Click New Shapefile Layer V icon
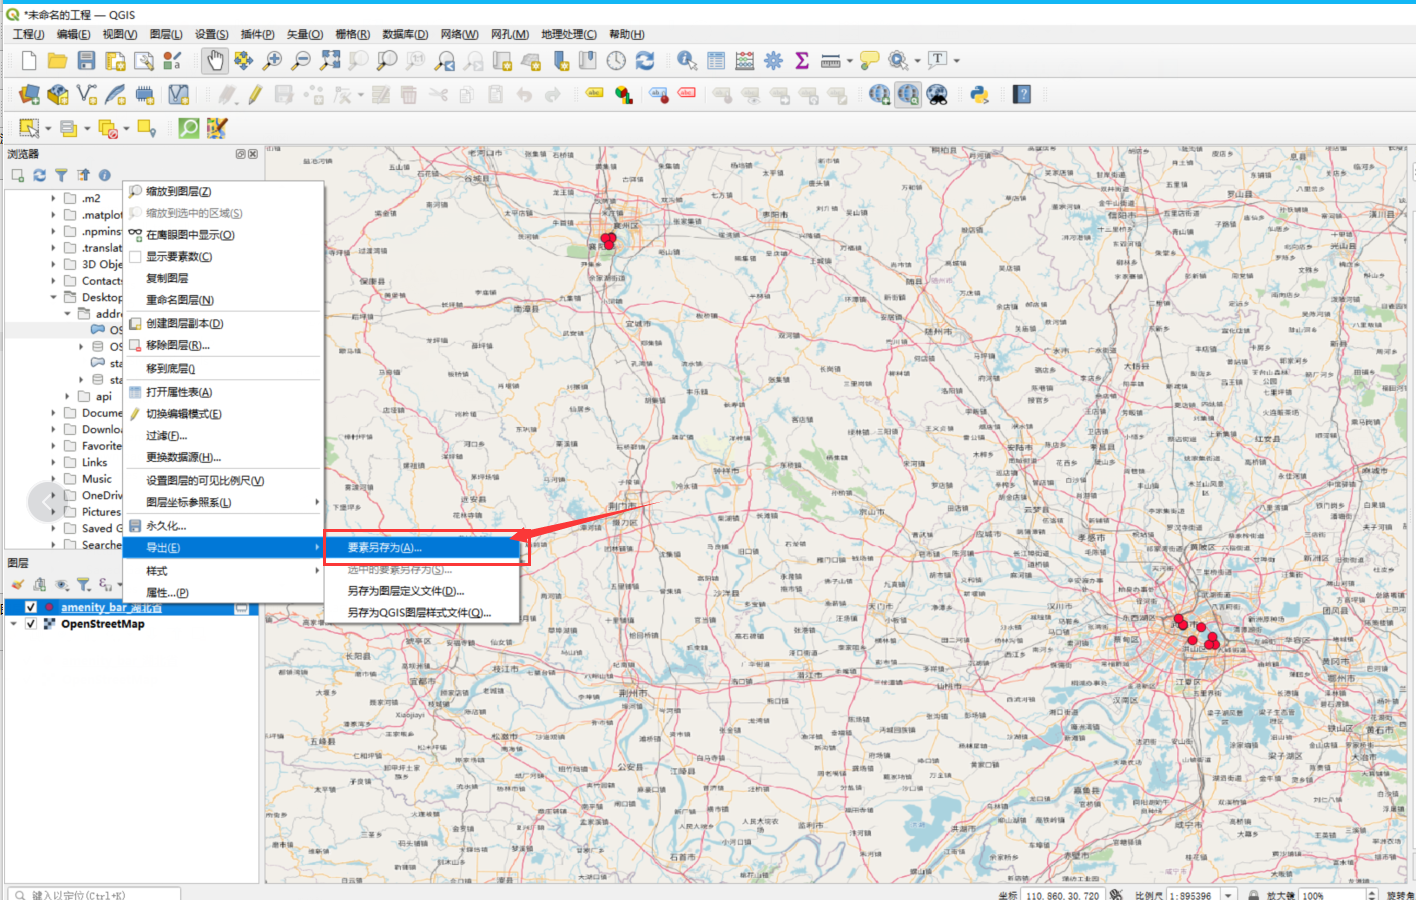This screenshot has height=900, width=1416. pos(87,94)
